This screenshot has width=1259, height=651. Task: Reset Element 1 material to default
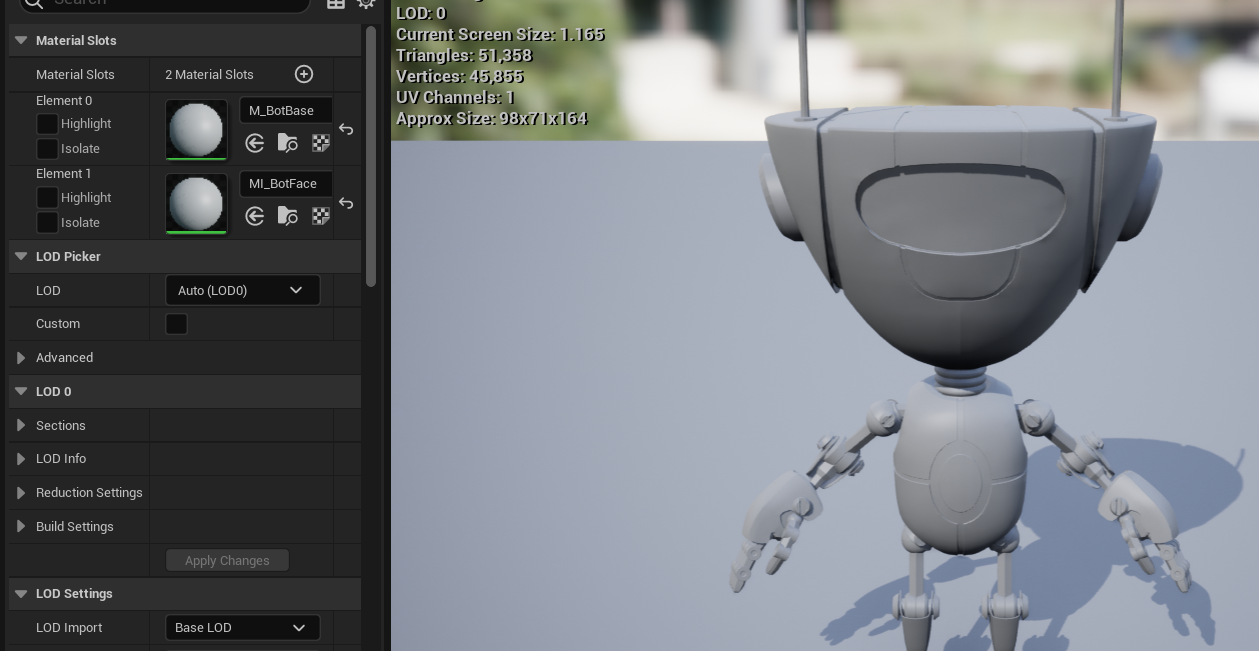[x=346, y=203]
